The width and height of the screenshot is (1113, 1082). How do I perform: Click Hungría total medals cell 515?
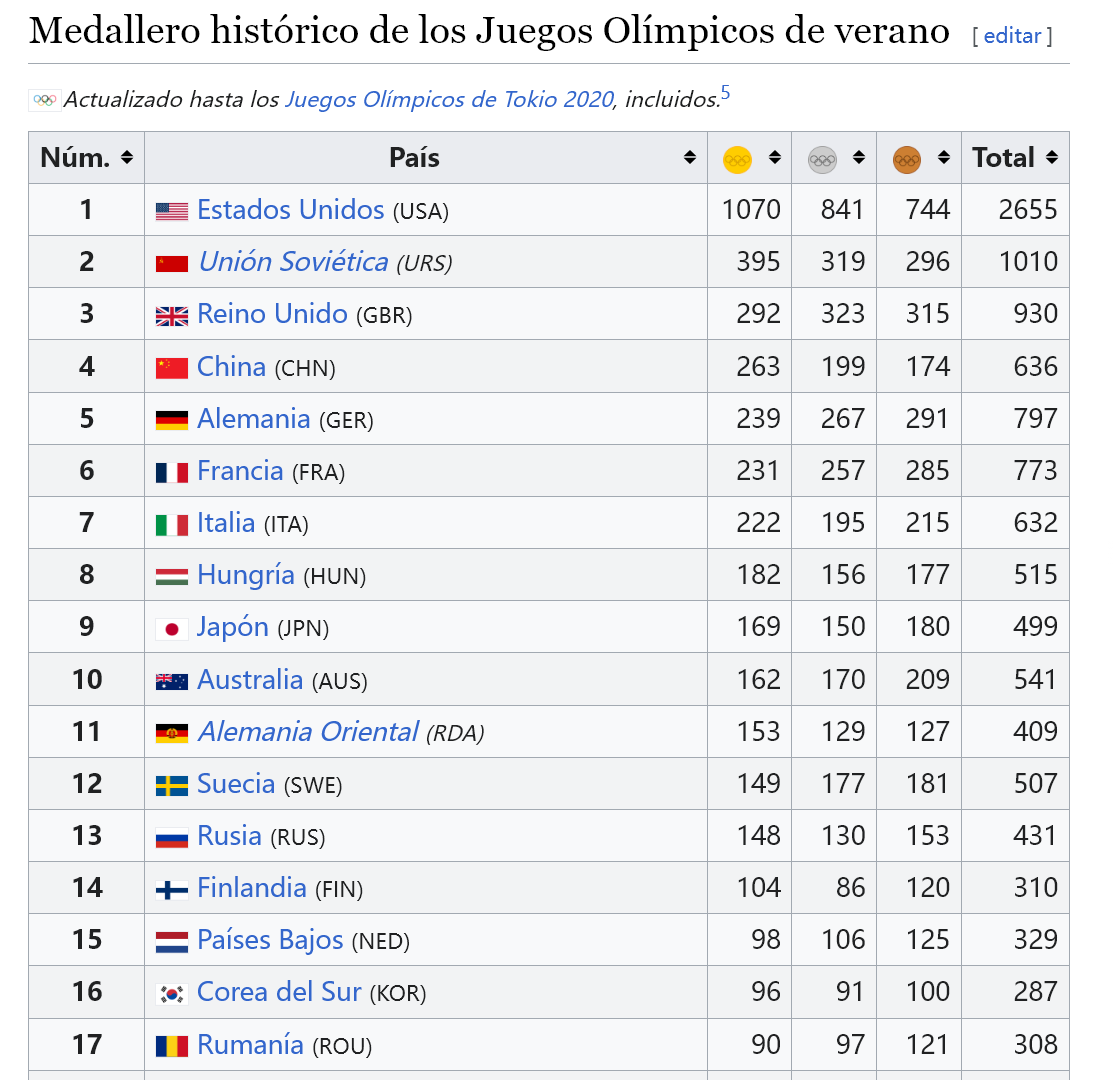tap(1036, 575)
